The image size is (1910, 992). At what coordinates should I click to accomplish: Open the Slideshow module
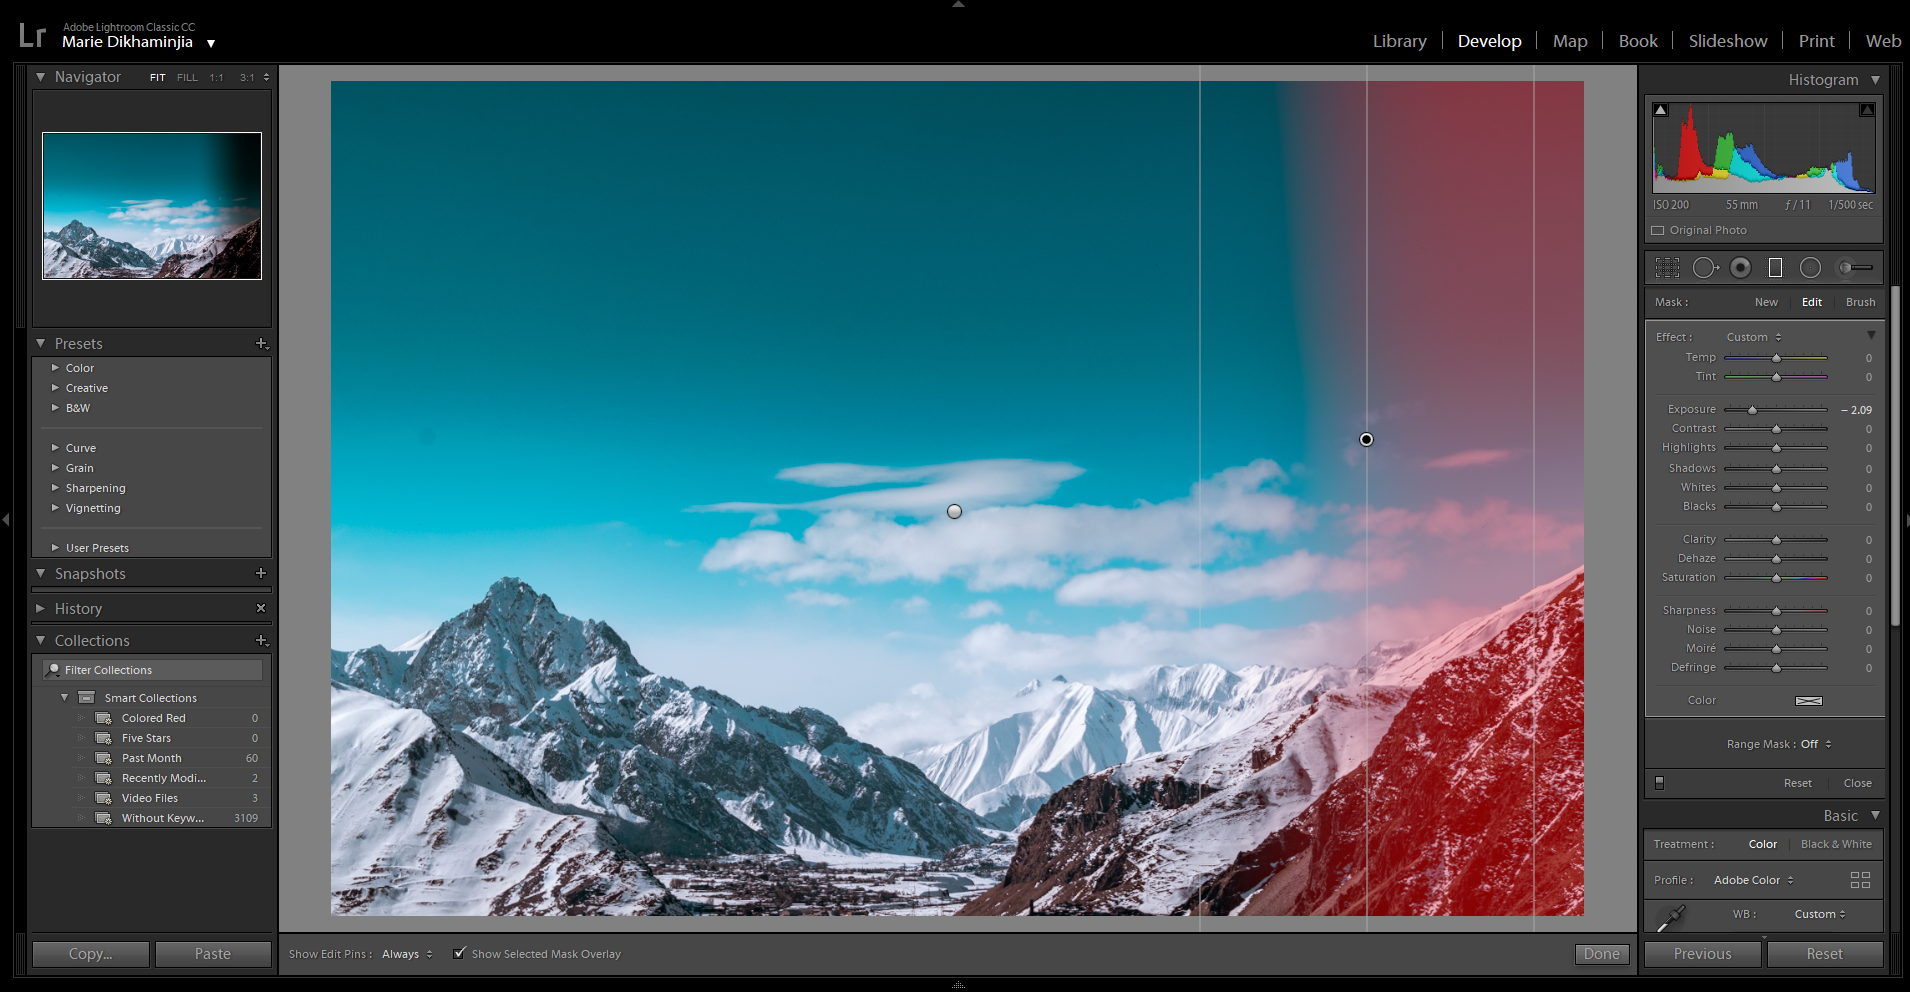pyautogui.click(x=1727, y=41)
